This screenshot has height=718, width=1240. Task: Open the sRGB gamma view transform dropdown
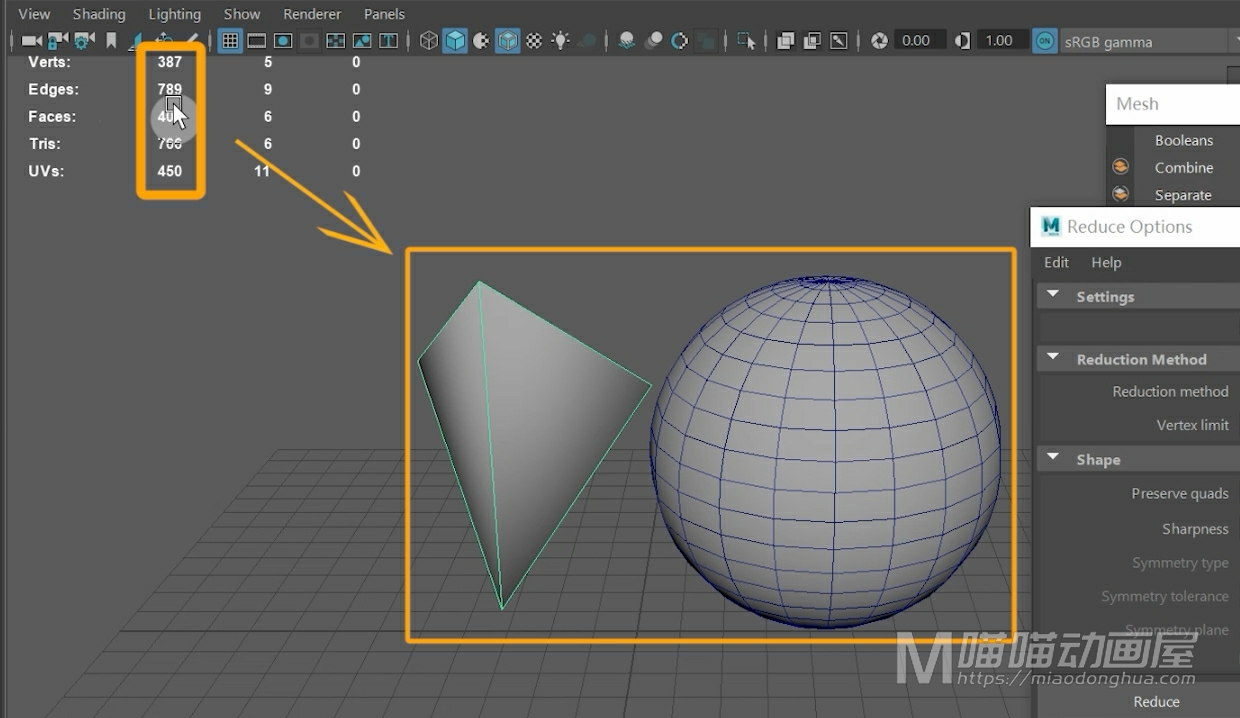tap(1140, 42)
